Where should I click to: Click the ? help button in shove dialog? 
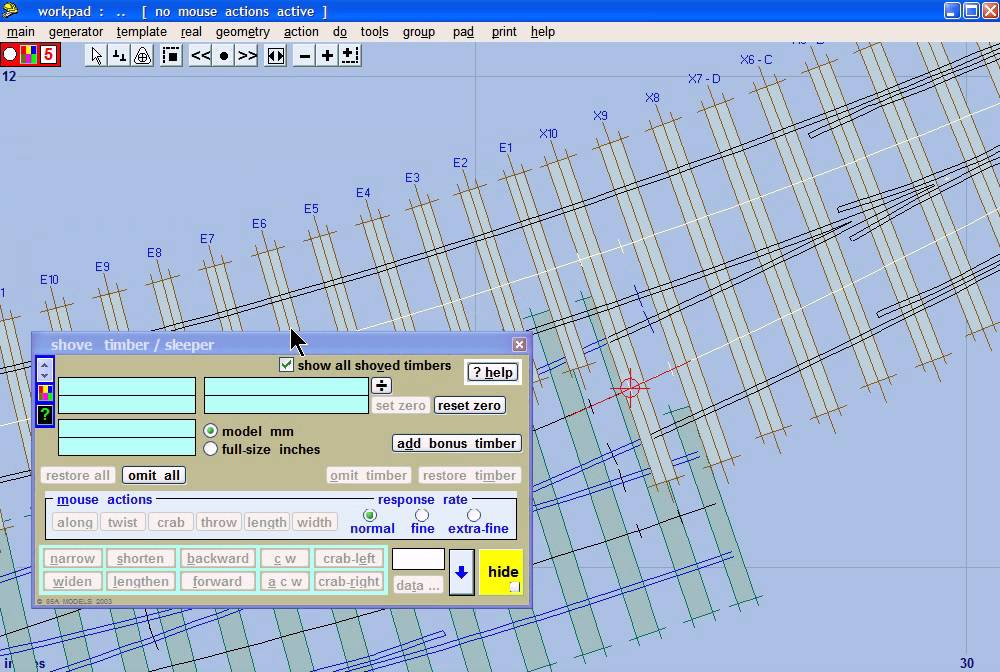(493, 372)
